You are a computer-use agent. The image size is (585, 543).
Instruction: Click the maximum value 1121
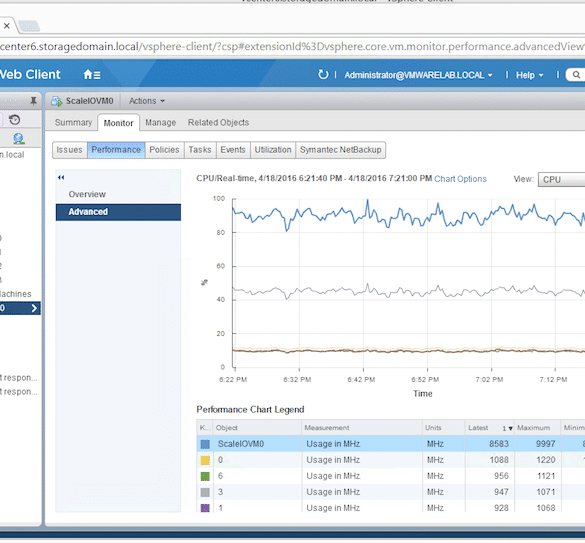coord(545,476)
